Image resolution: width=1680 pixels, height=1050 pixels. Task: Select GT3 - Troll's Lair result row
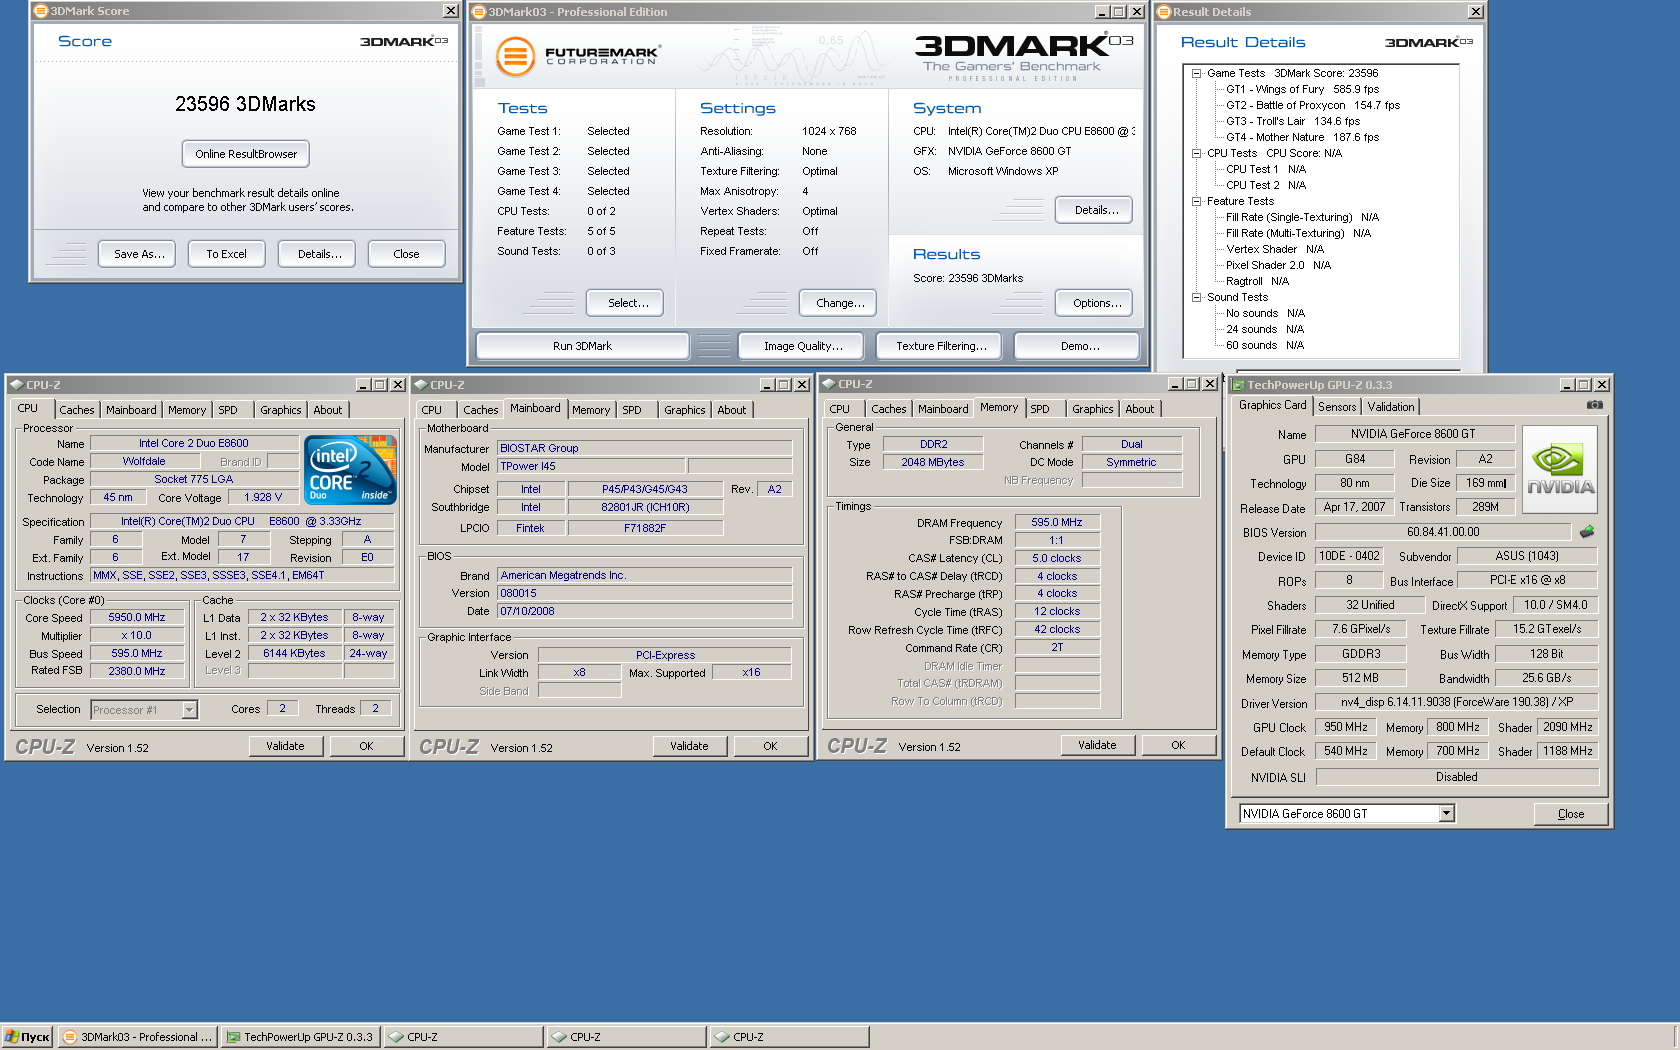[x=1292, y=121]
